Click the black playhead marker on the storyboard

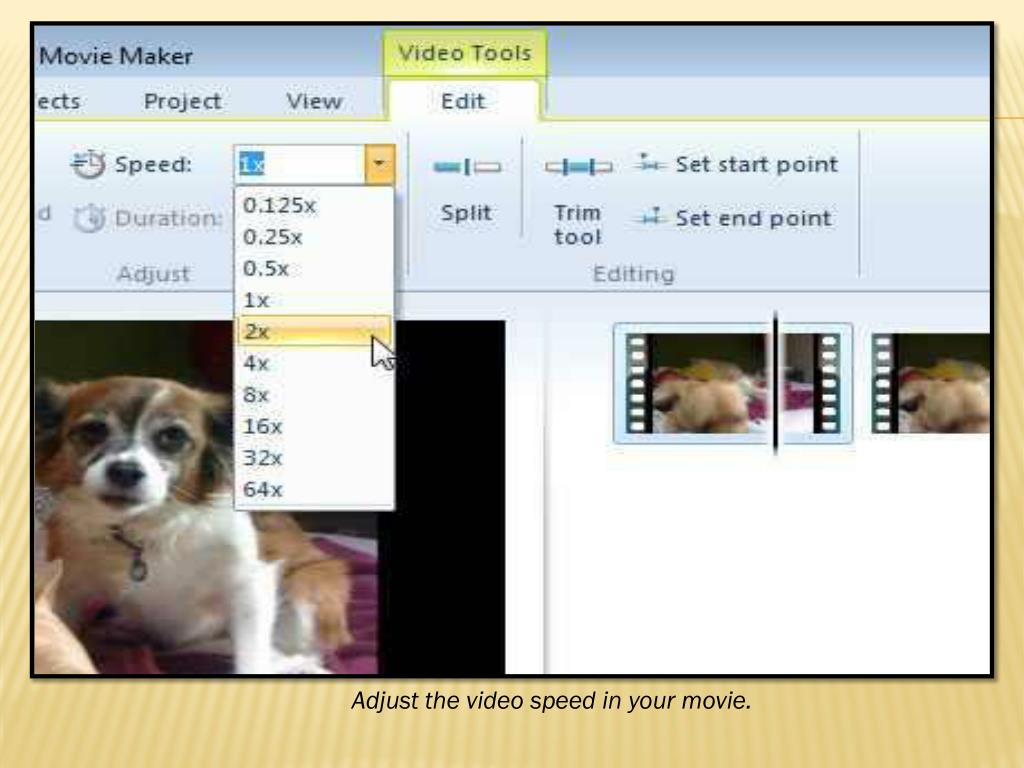coord(775,383)
